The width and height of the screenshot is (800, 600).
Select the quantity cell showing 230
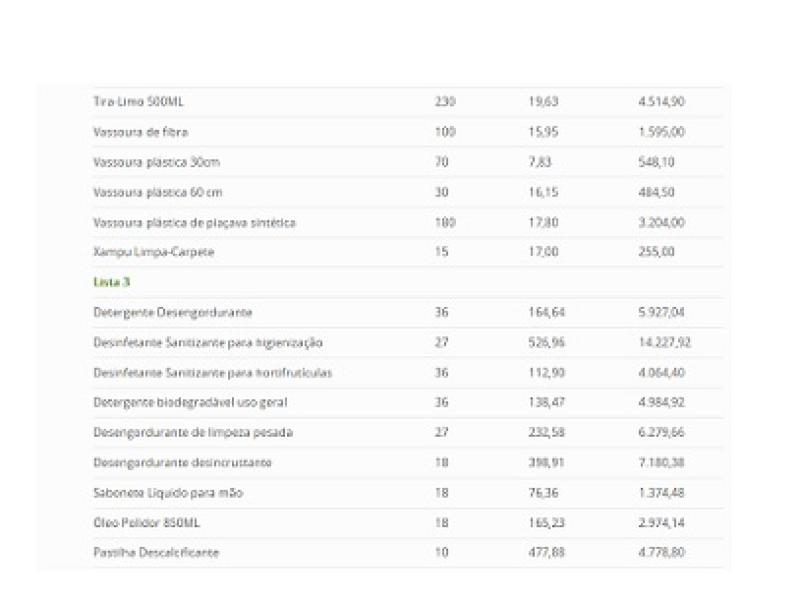pos(445,102)
